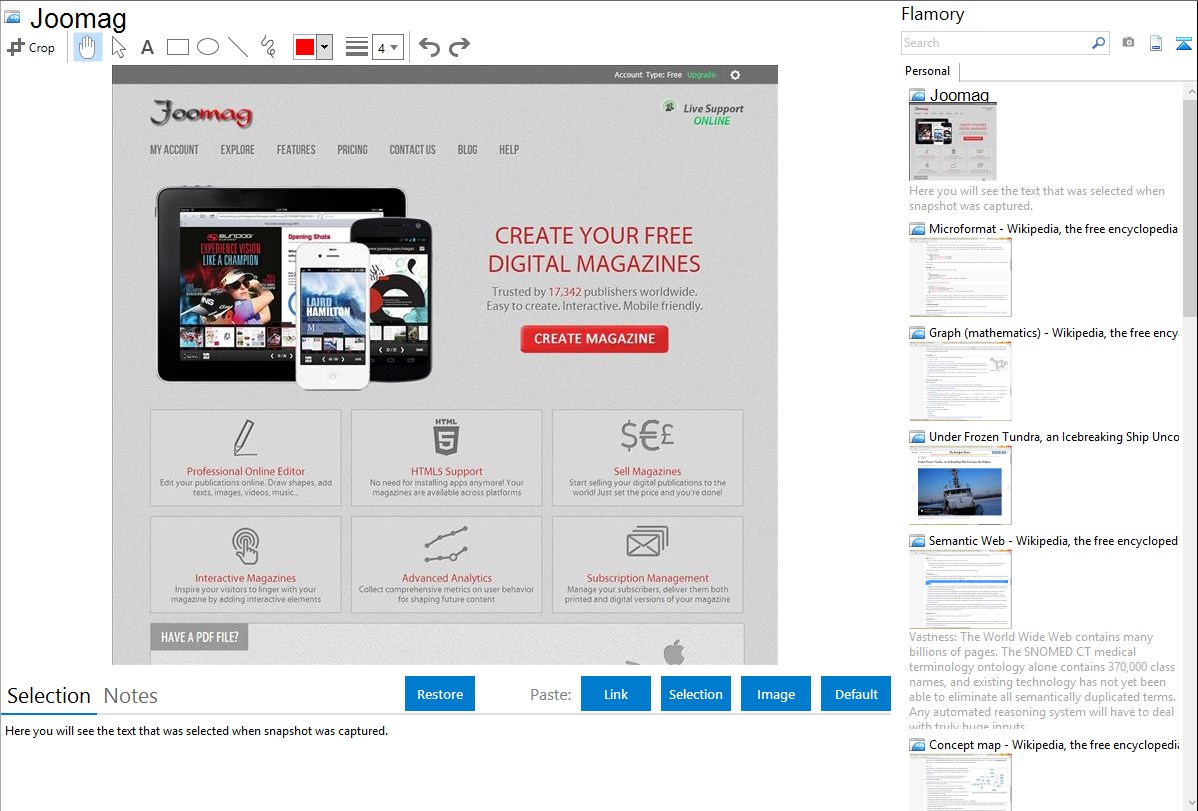Click the line thickness icon
Image resolution: width=1198 pixels, height=811 pixels.
coord(357,47)
